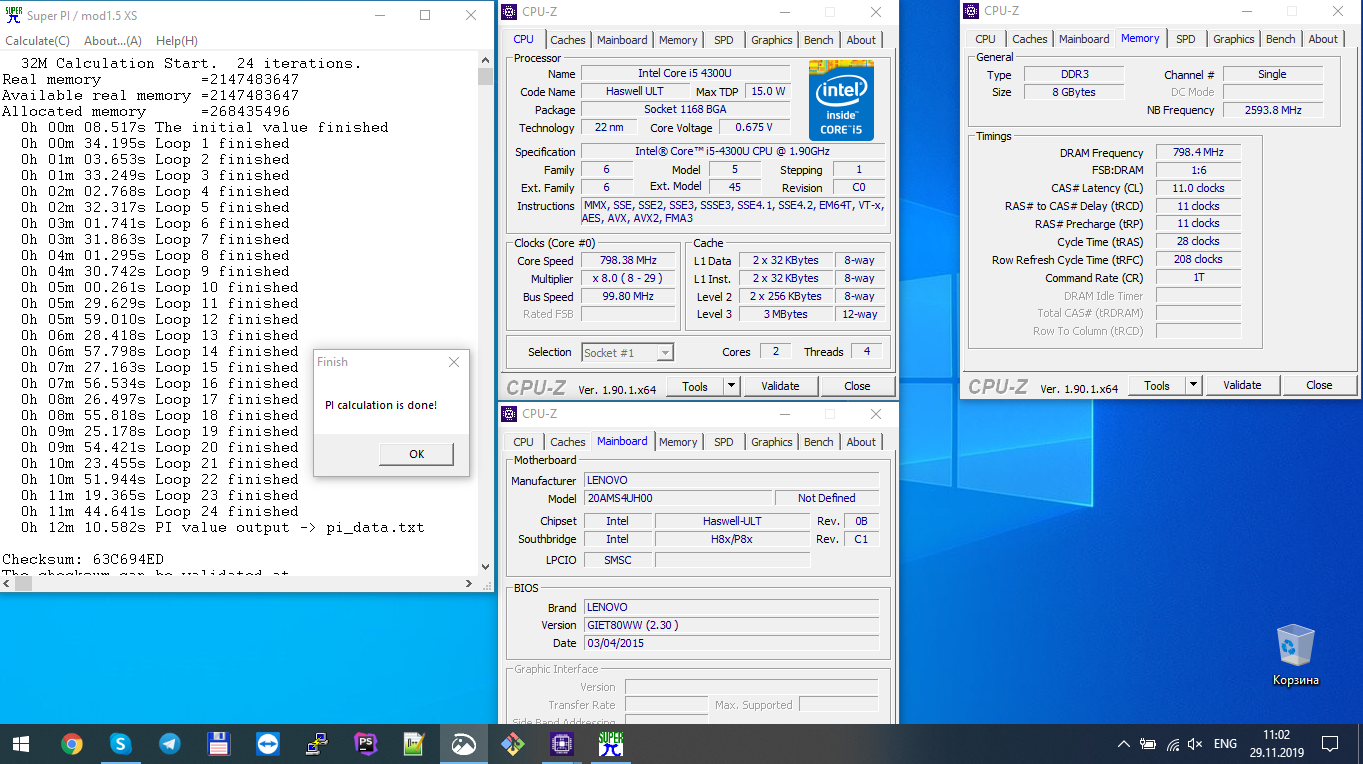Show hidden system tray icons
This screenshot has width=1363, height=764.
(x=1124, y=744)
